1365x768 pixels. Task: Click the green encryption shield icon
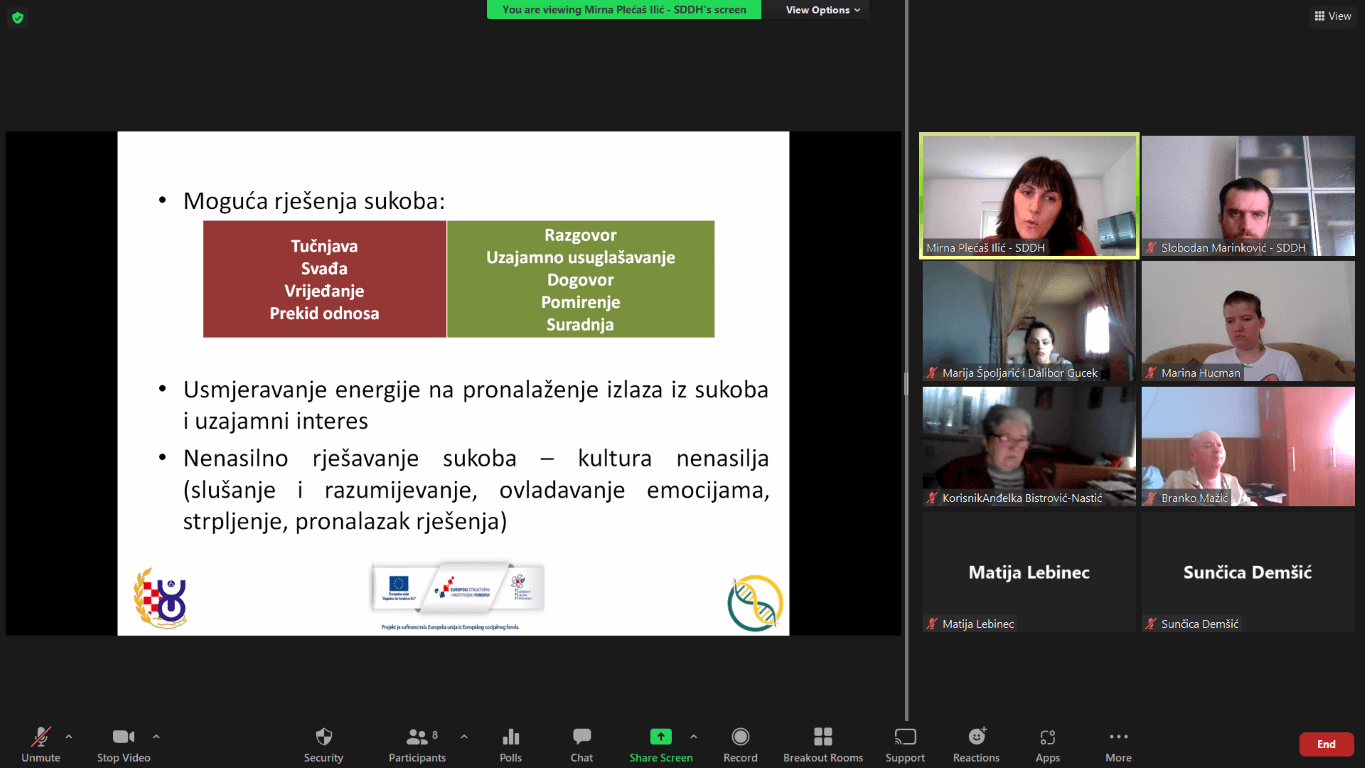[x=17, y=17]
